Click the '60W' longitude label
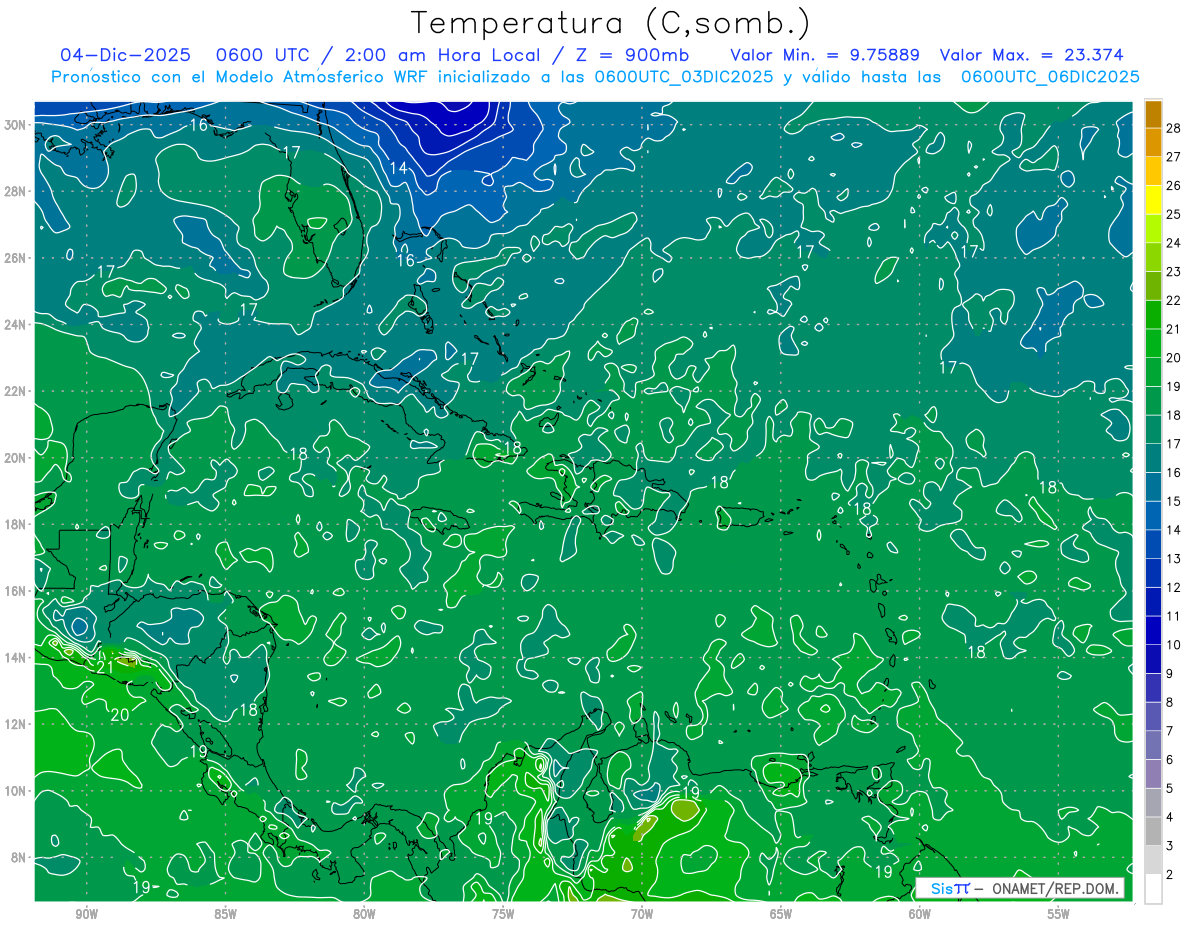 (920, 914)
